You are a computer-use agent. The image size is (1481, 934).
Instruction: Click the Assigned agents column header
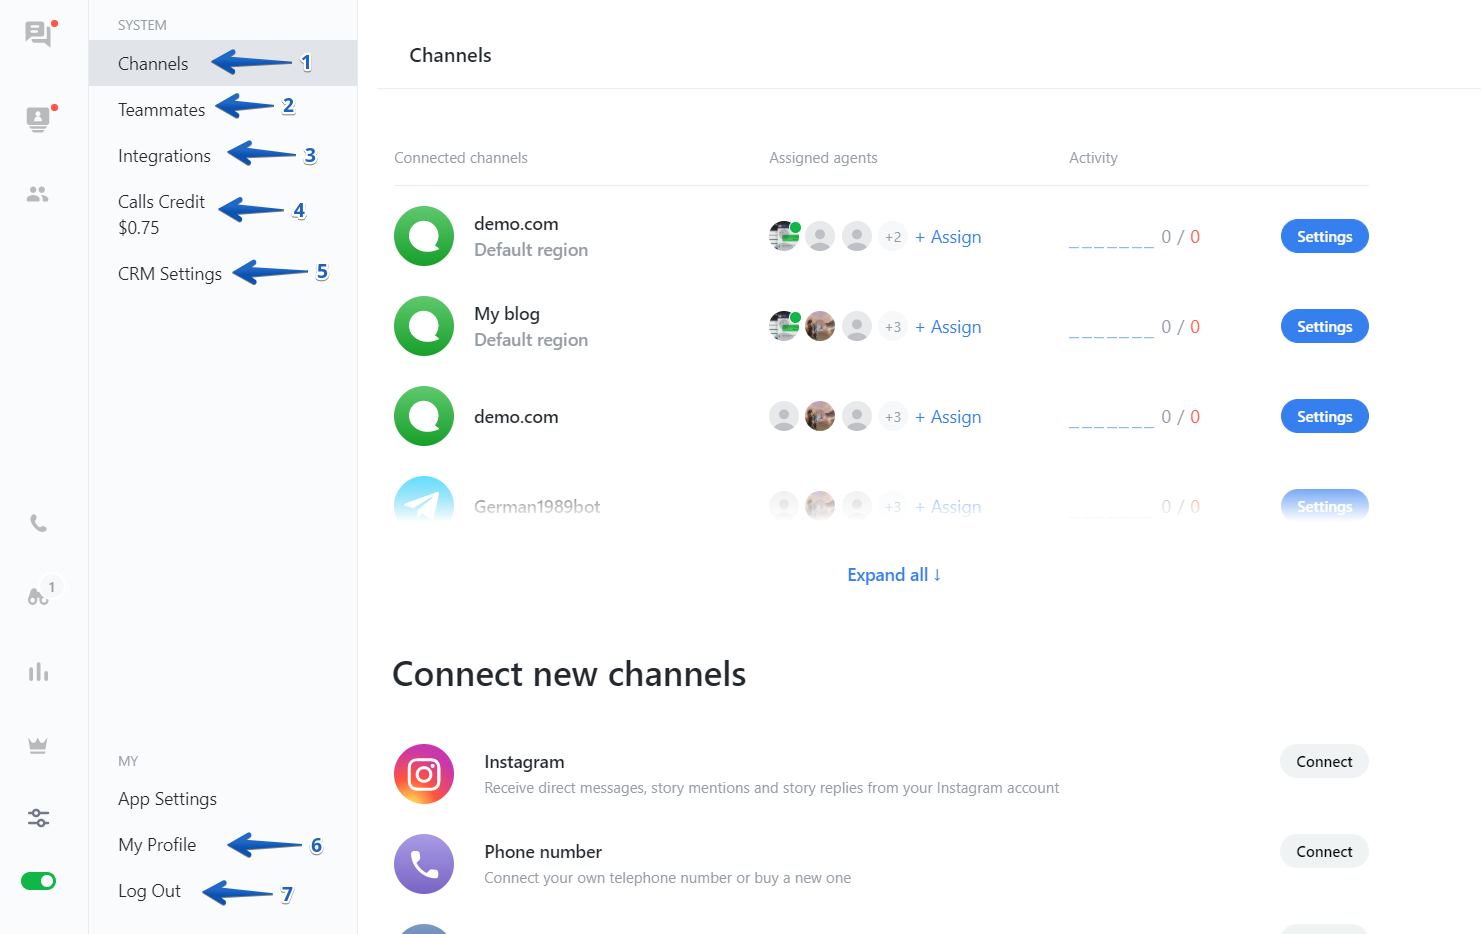point(823,158)
